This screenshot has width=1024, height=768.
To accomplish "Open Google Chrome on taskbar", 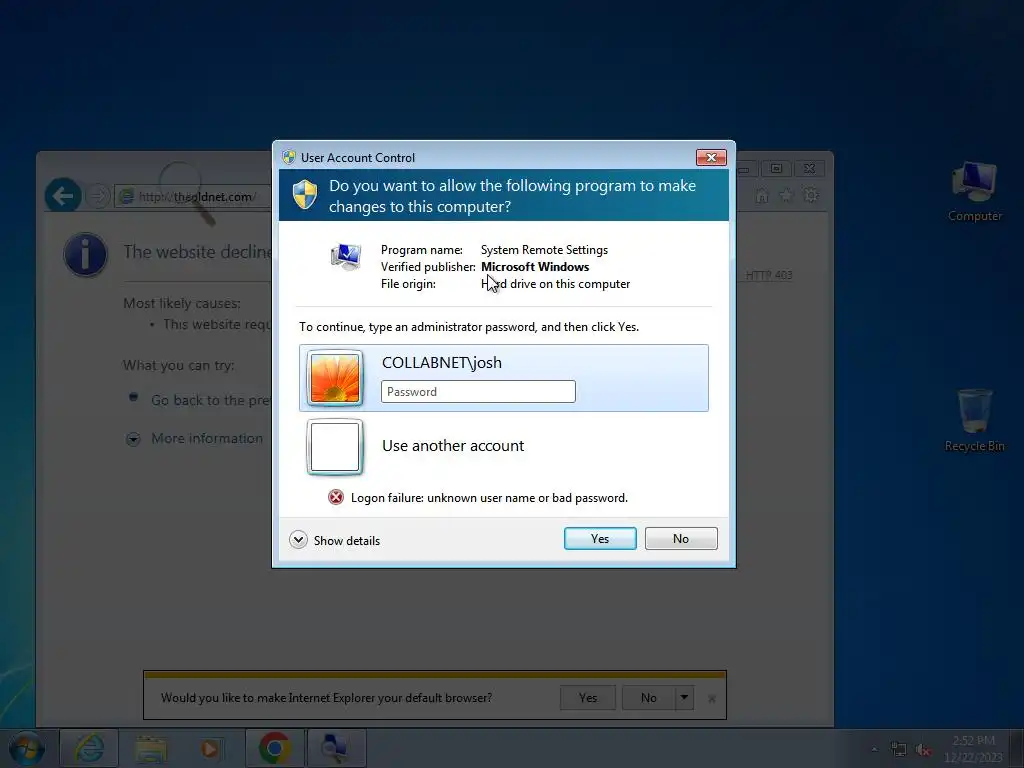I will point(274,748).
